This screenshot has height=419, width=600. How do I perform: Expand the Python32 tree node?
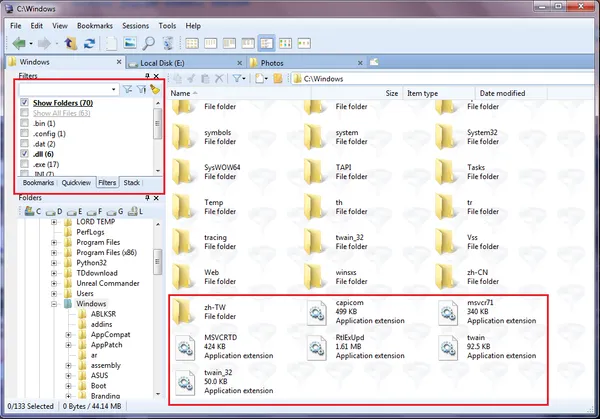tap(54, 263)
